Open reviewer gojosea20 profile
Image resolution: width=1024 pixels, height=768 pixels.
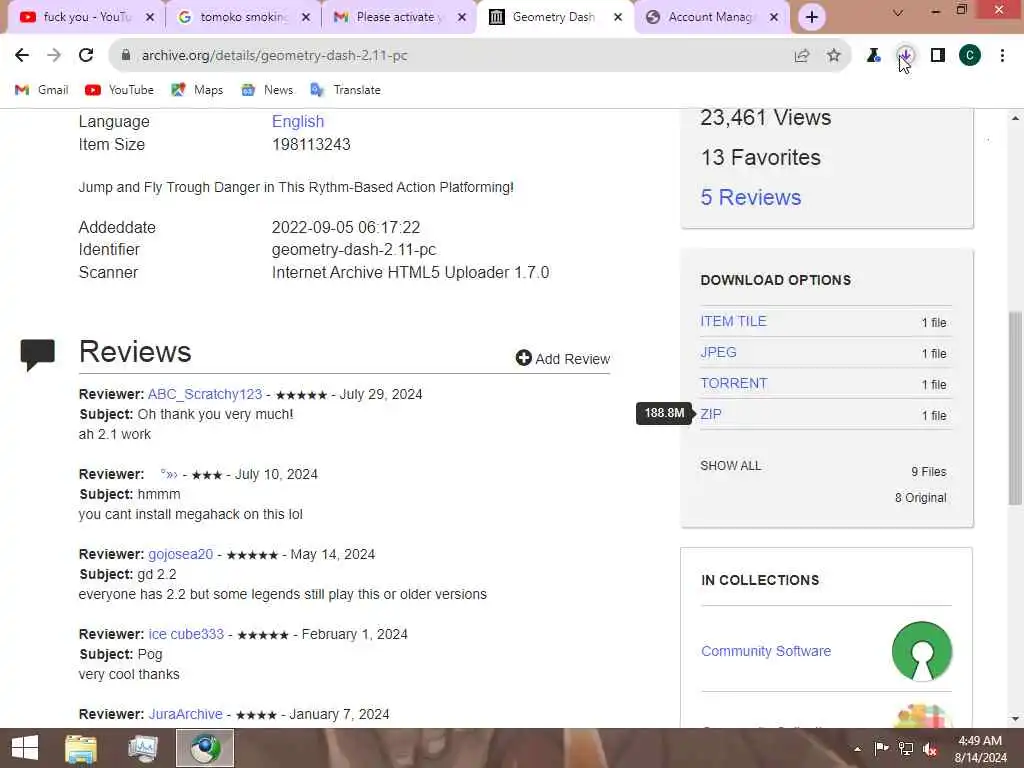click(x=180, y=554)
